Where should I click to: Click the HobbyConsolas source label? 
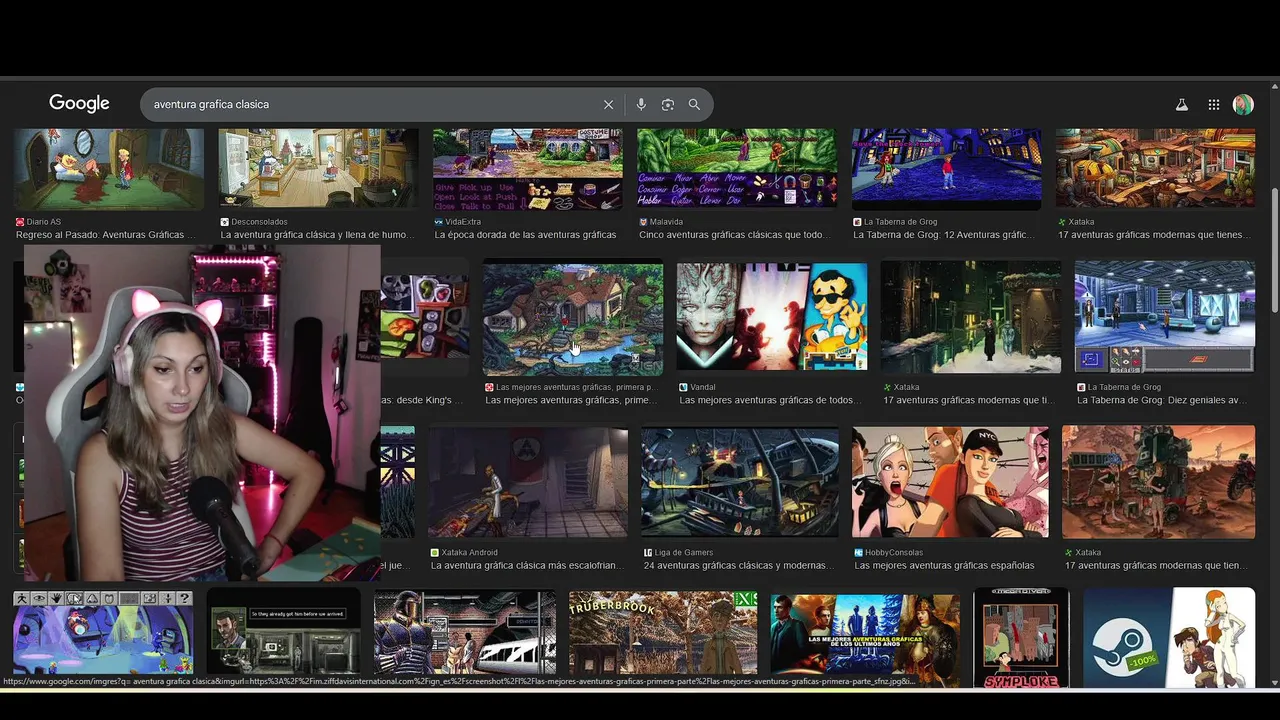pyautogui.click(x=894, y=552)
